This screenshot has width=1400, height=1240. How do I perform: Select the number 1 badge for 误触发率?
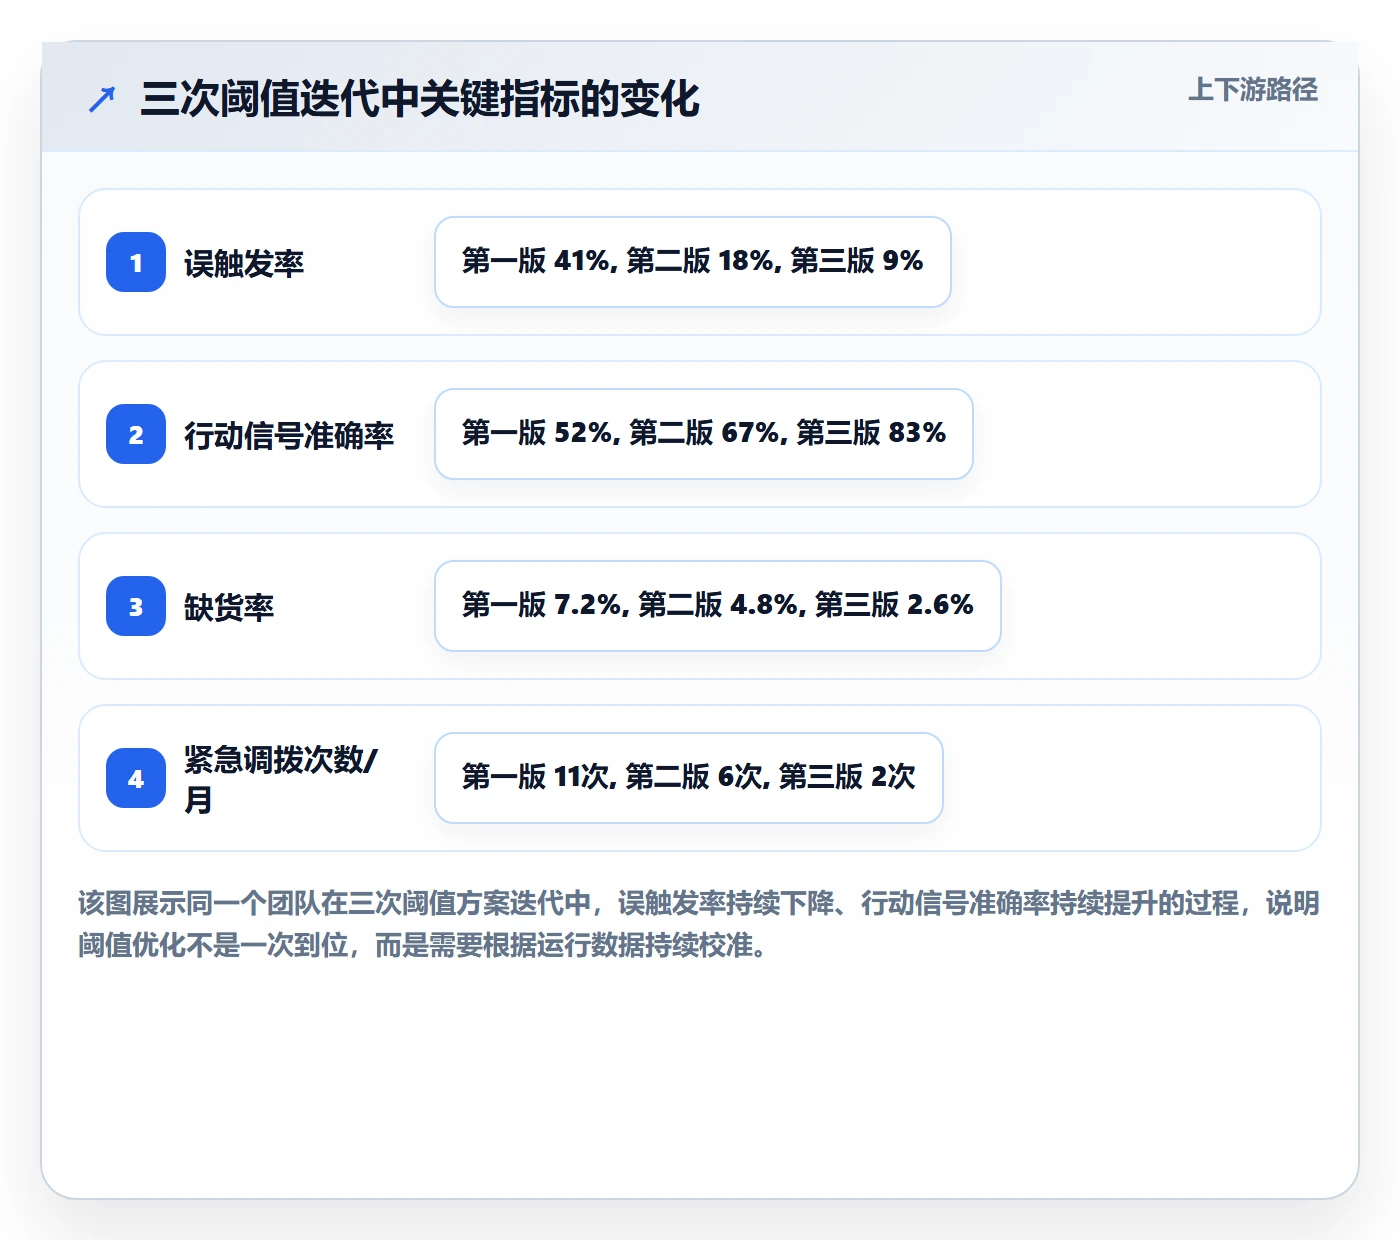[x=136, y=262]
